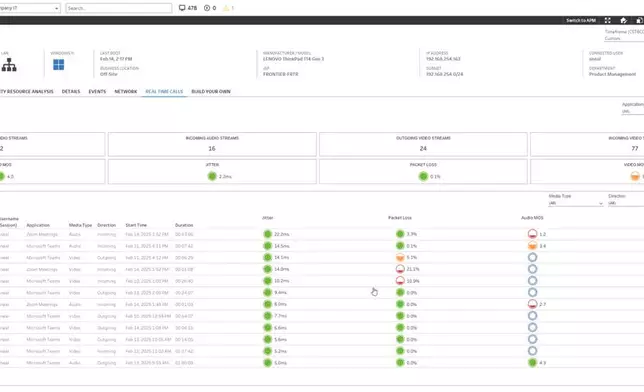Sort by the Audio MOS column header
Screen dimensions: 644x392
532,218
